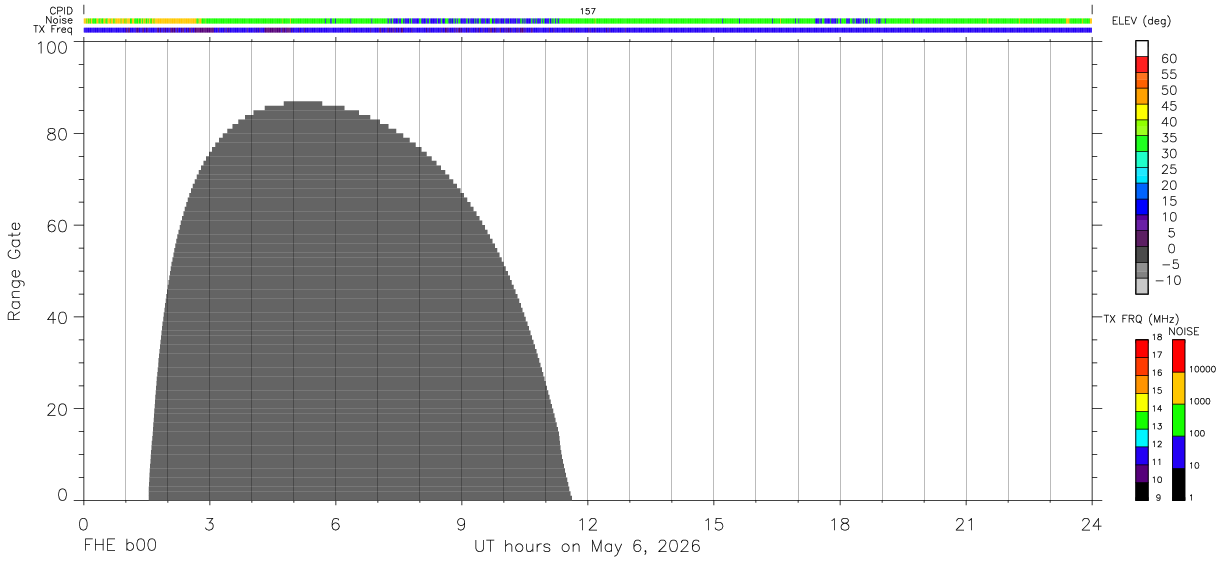Click the x-axis tick label '18'
This screenshot has height=567, width=1228.
839,524
